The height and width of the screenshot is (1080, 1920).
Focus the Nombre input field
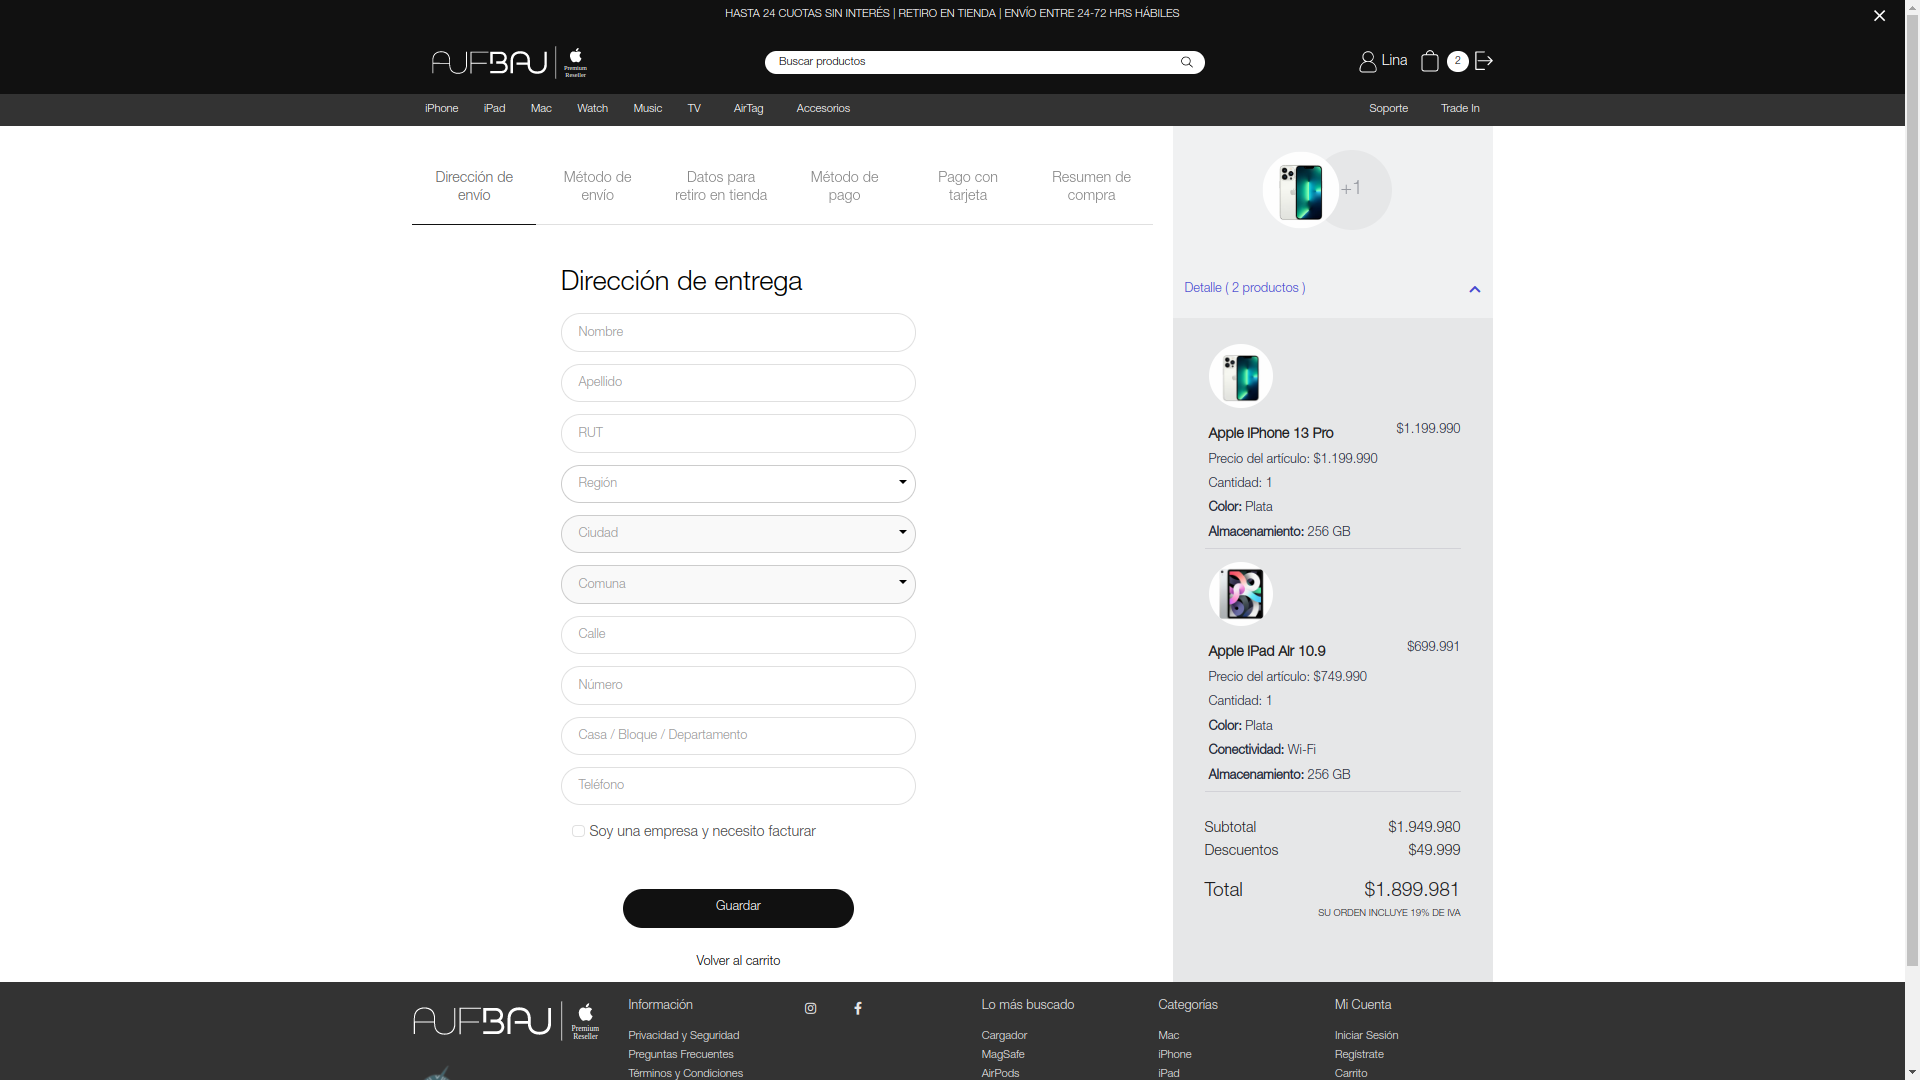pyautogui.click(x=738, y=332)
